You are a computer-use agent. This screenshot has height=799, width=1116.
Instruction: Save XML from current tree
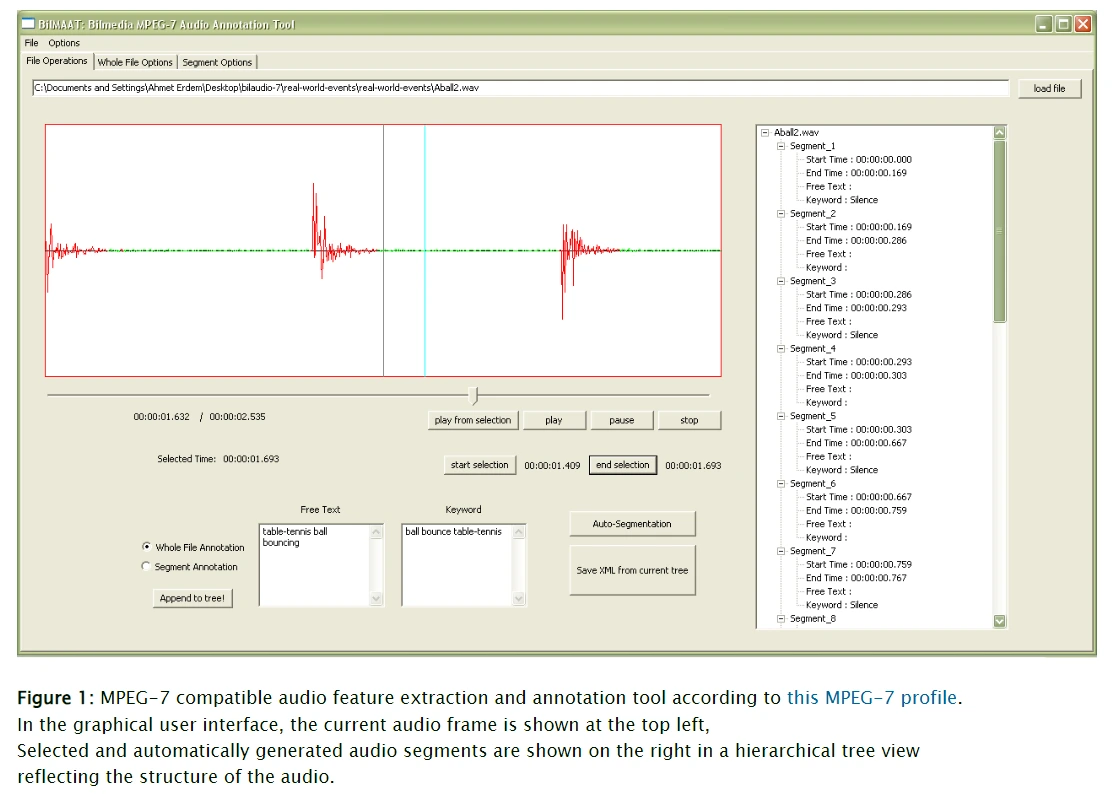point(632,570)
